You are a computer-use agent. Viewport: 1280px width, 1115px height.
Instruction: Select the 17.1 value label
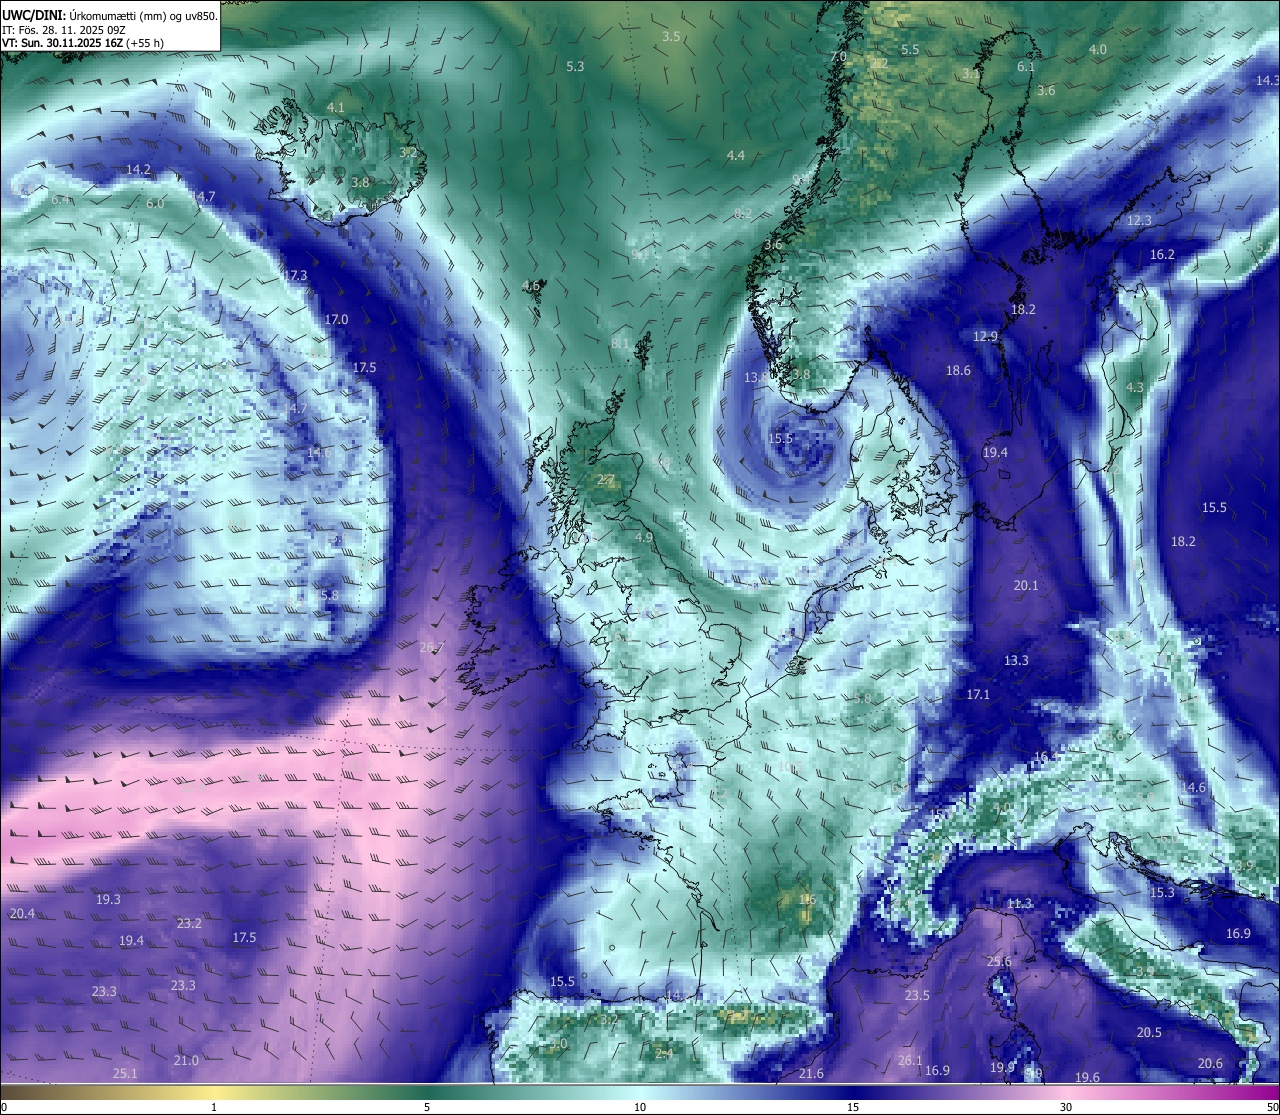click(978, 695)
